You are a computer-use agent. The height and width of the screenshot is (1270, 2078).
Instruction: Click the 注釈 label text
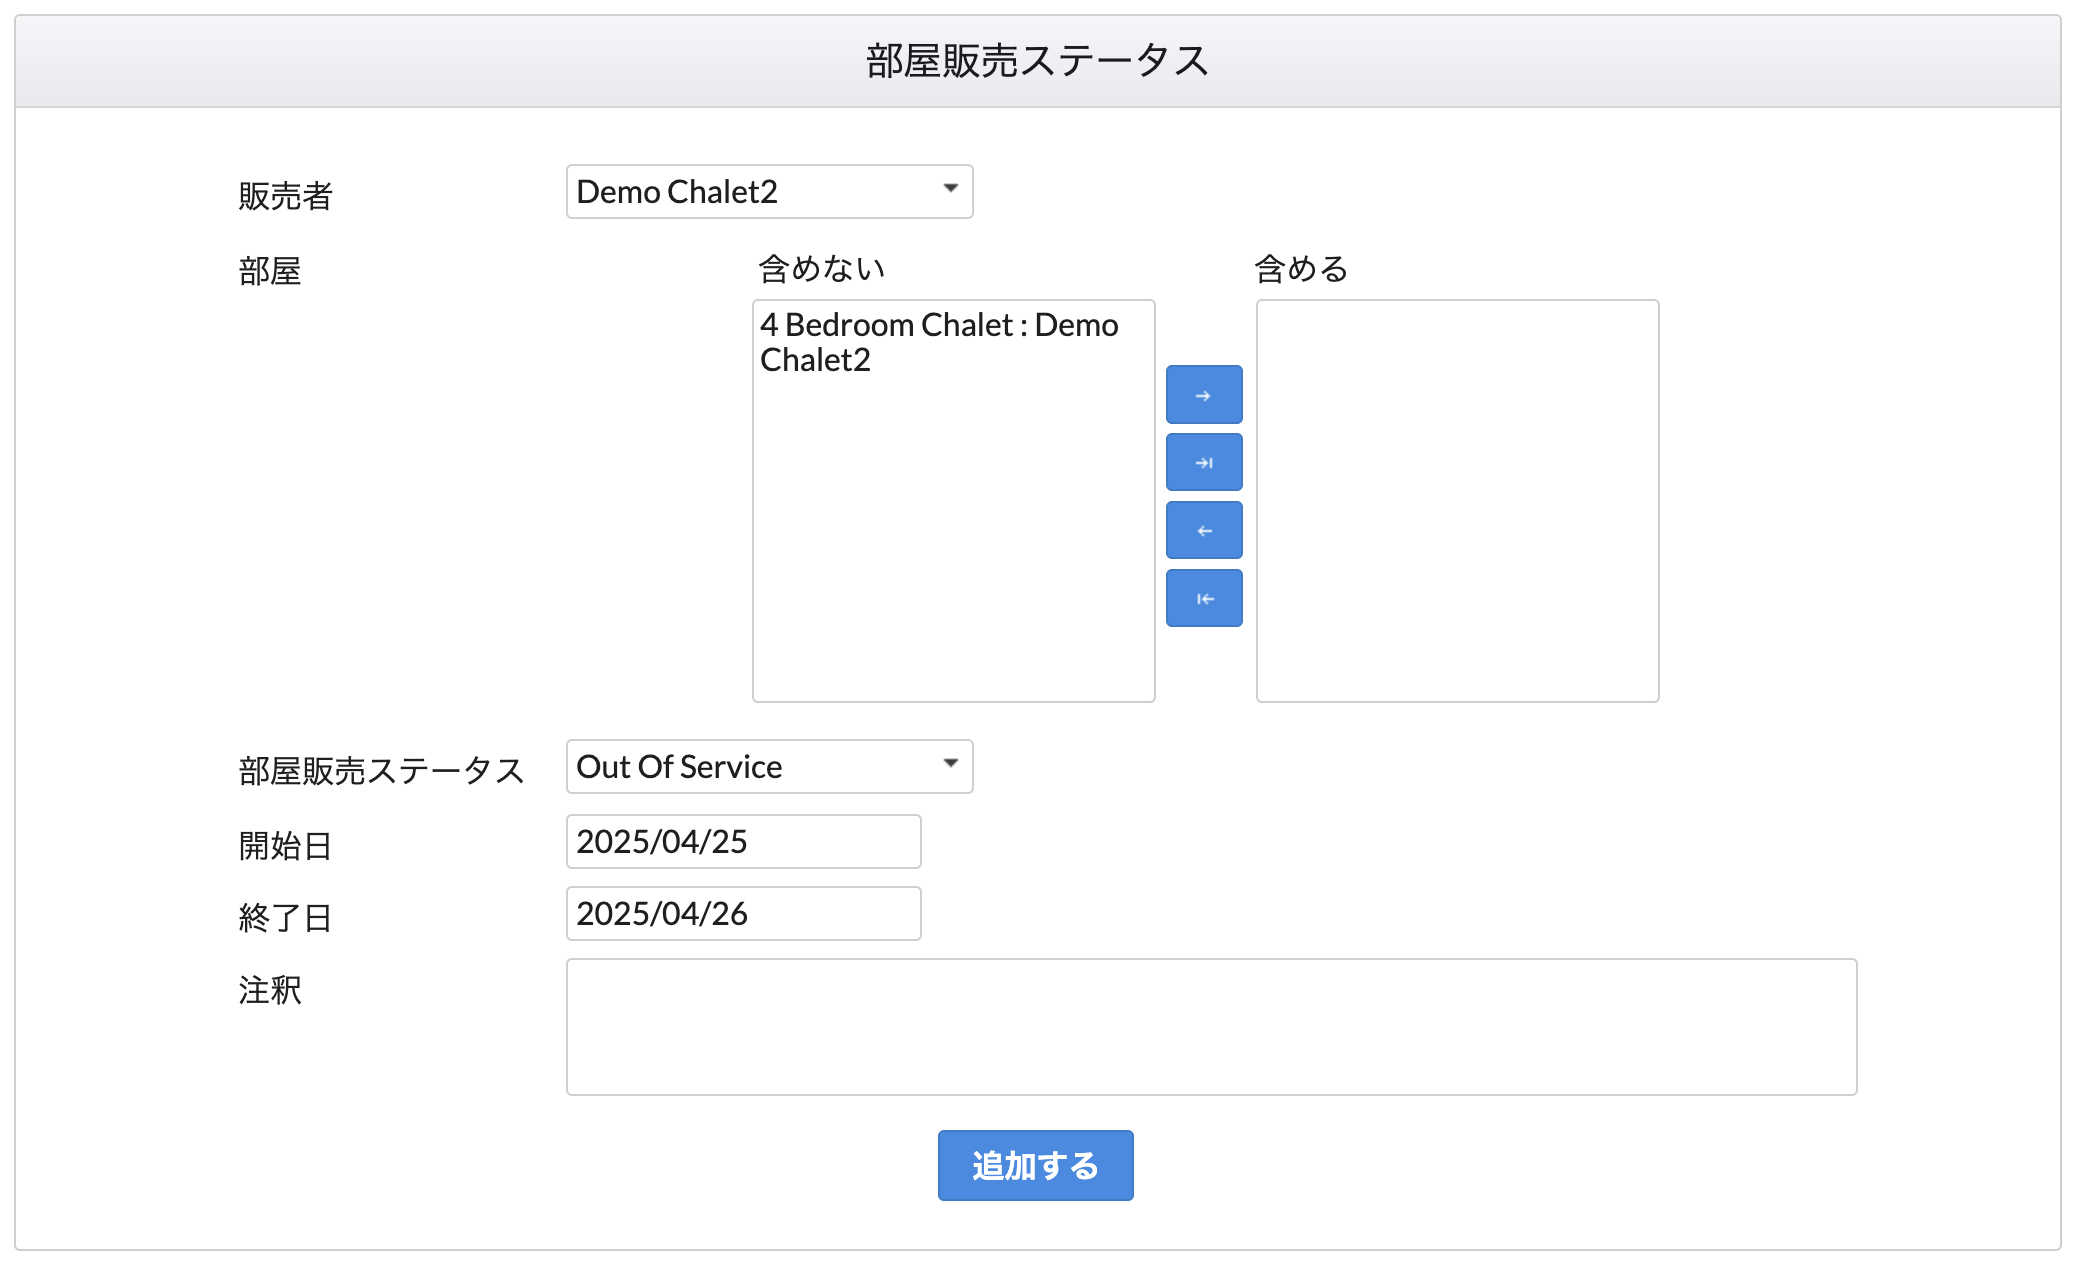click(x=270, y=990)
